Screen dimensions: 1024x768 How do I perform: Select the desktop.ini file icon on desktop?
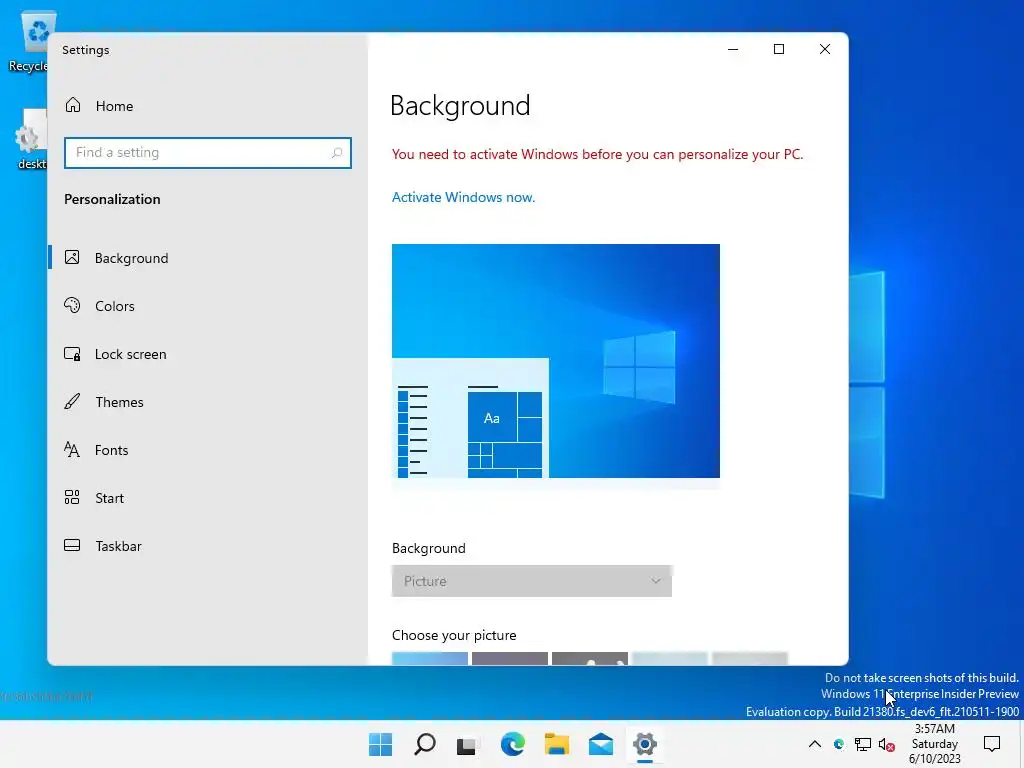pos(31,140)
